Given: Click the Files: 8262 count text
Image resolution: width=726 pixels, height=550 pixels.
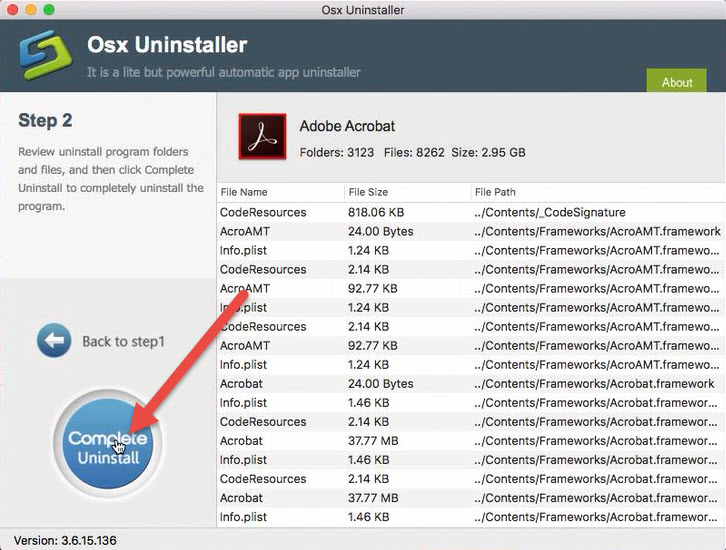Looking at the screenshot, I should point(414,152).
